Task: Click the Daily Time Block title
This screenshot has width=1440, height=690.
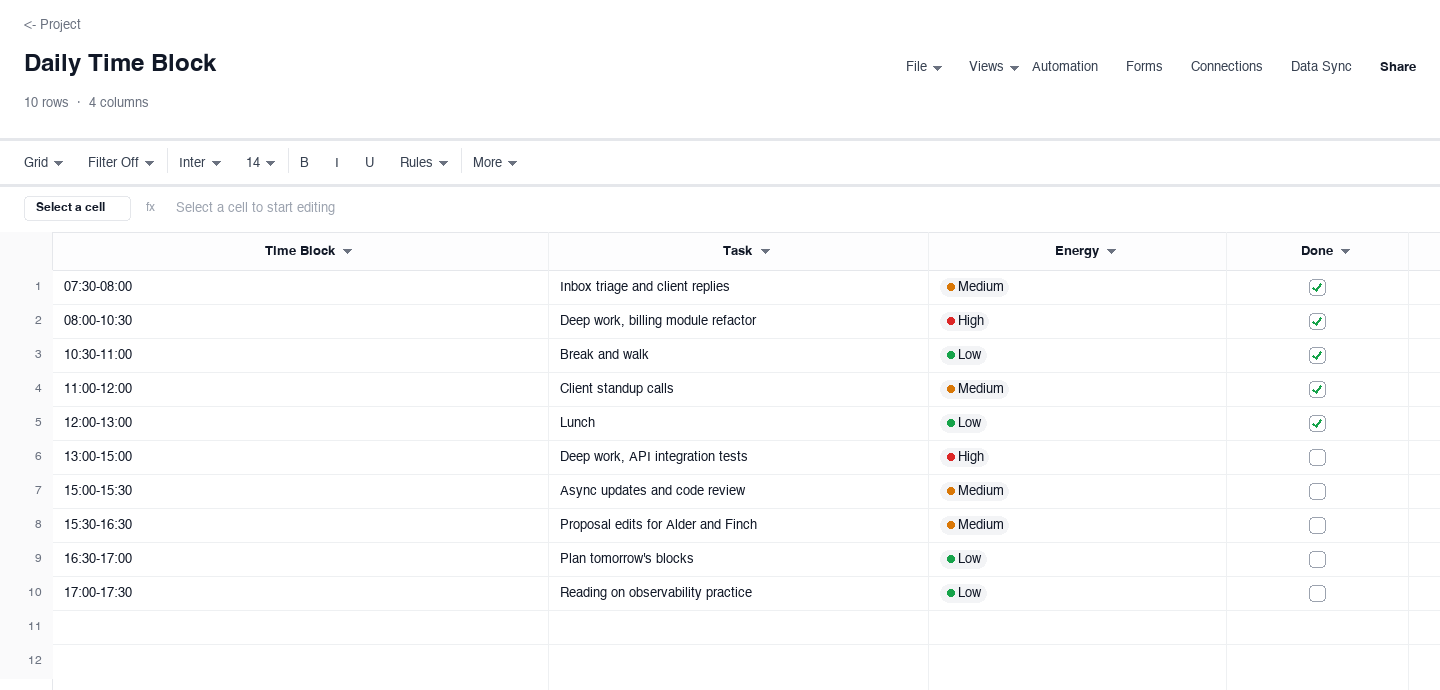Action: 120,63
